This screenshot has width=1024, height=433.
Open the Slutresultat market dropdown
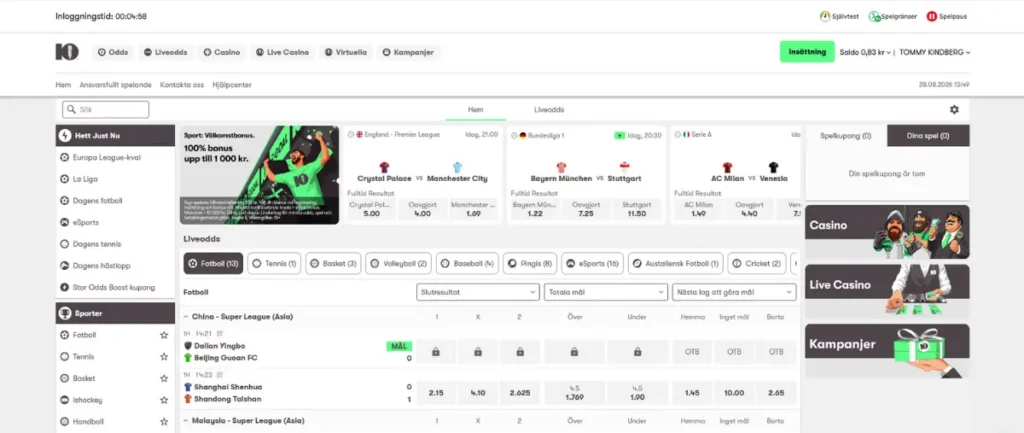point(477,292)
